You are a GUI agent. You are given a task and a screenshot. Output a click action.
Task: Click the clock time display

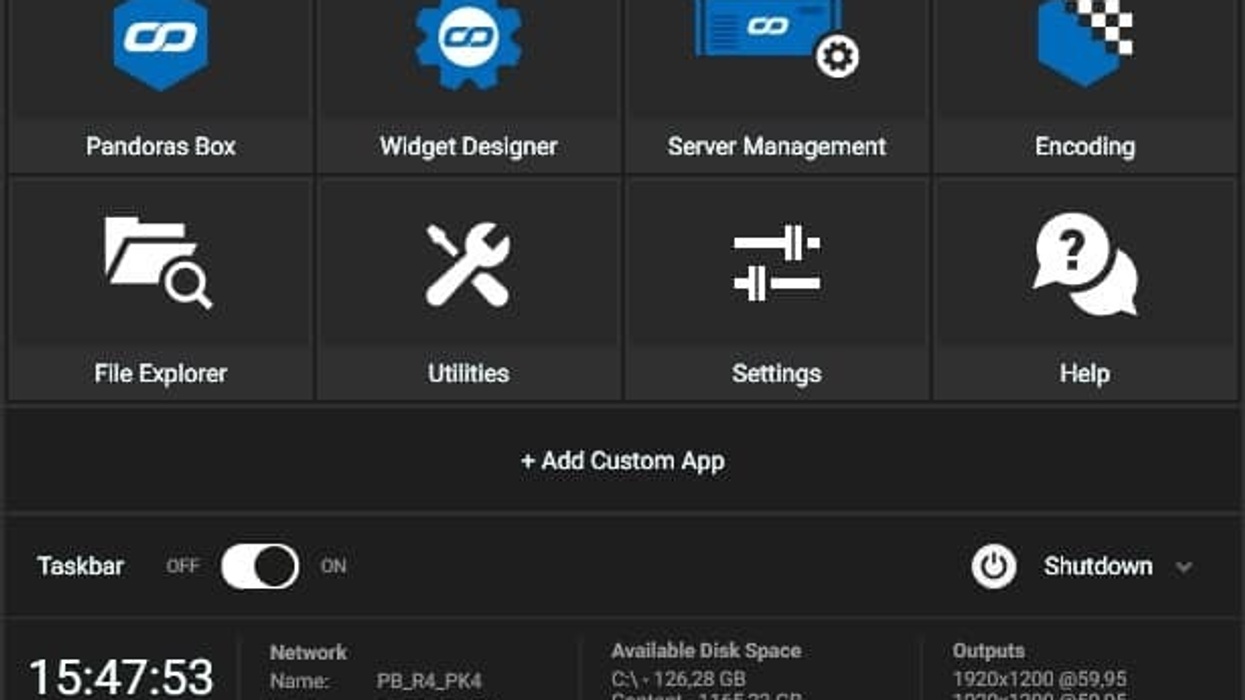(x=121, y=677)
